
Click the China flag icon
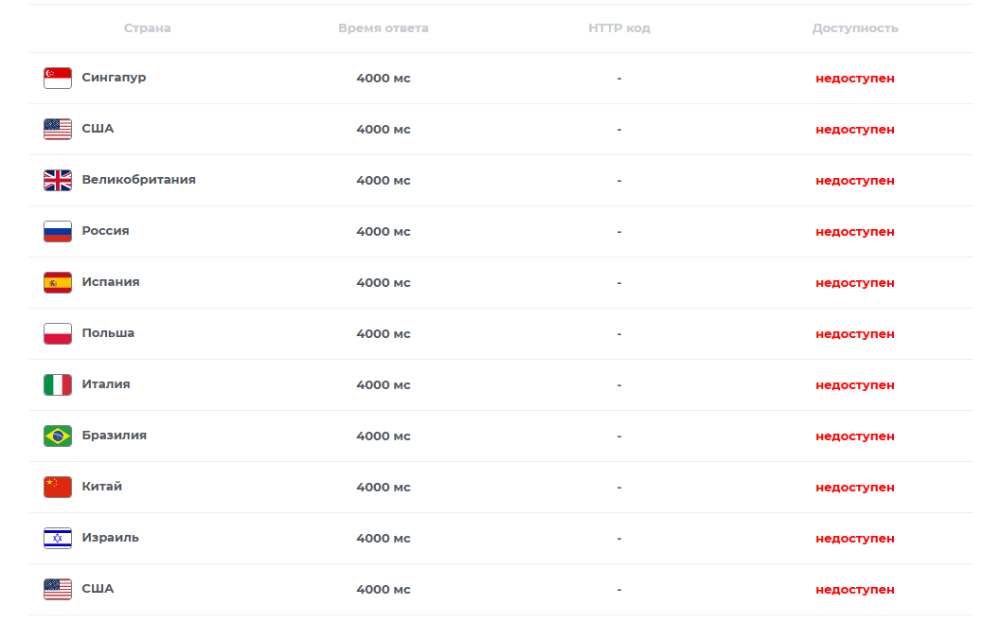coord(57,487)
